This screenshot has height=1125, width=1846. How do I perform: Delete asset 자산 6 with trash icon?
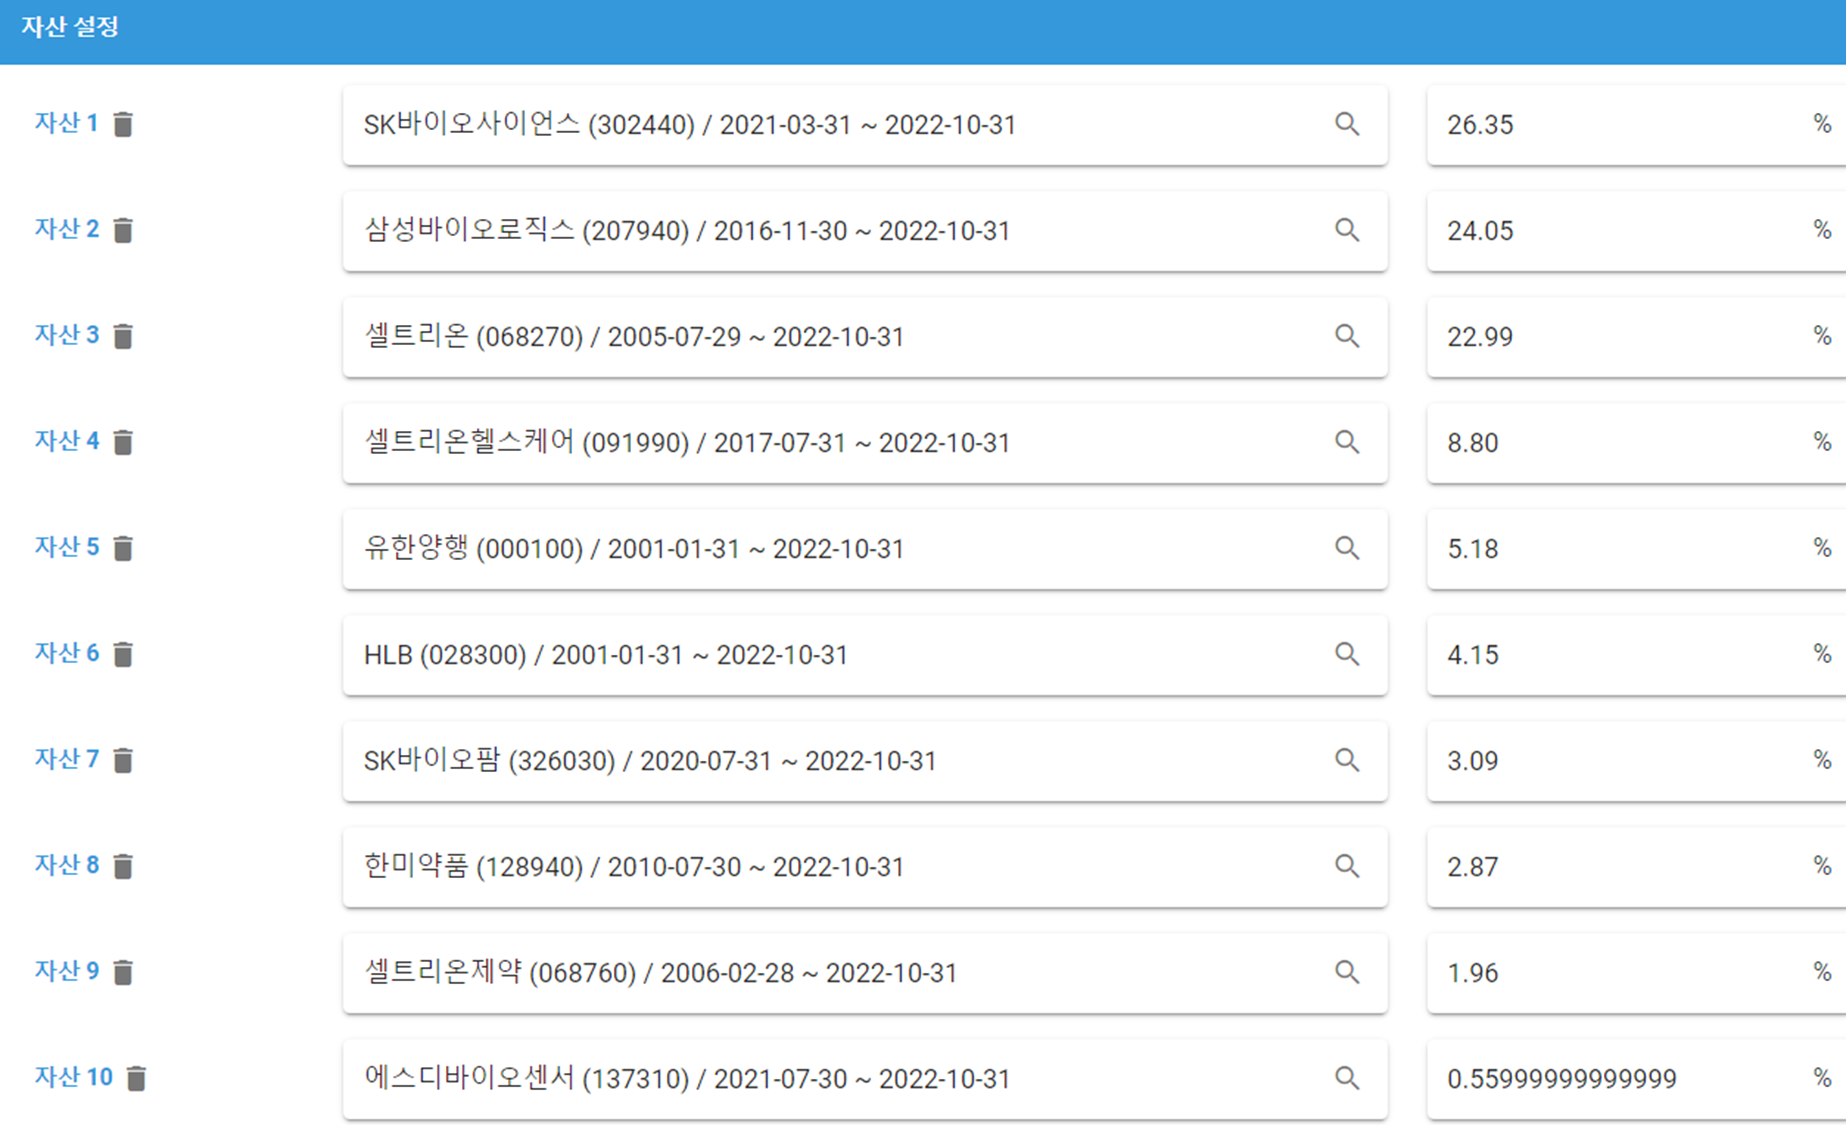coord(123,654)
